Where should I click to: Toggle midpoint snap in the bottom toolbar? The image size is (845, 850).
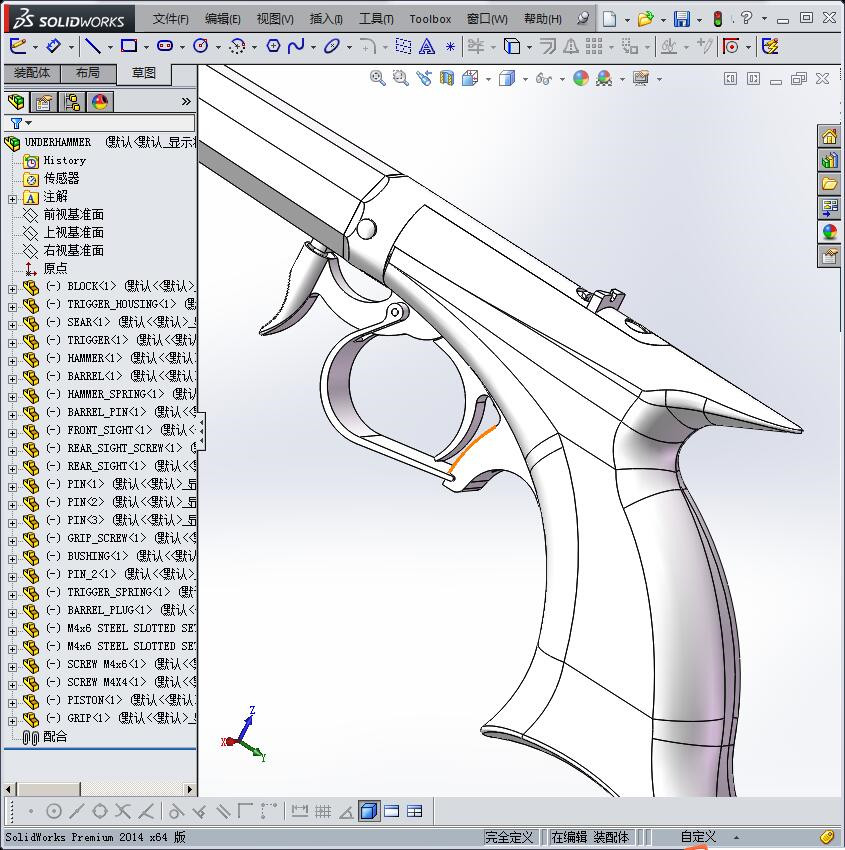[76, 812]
